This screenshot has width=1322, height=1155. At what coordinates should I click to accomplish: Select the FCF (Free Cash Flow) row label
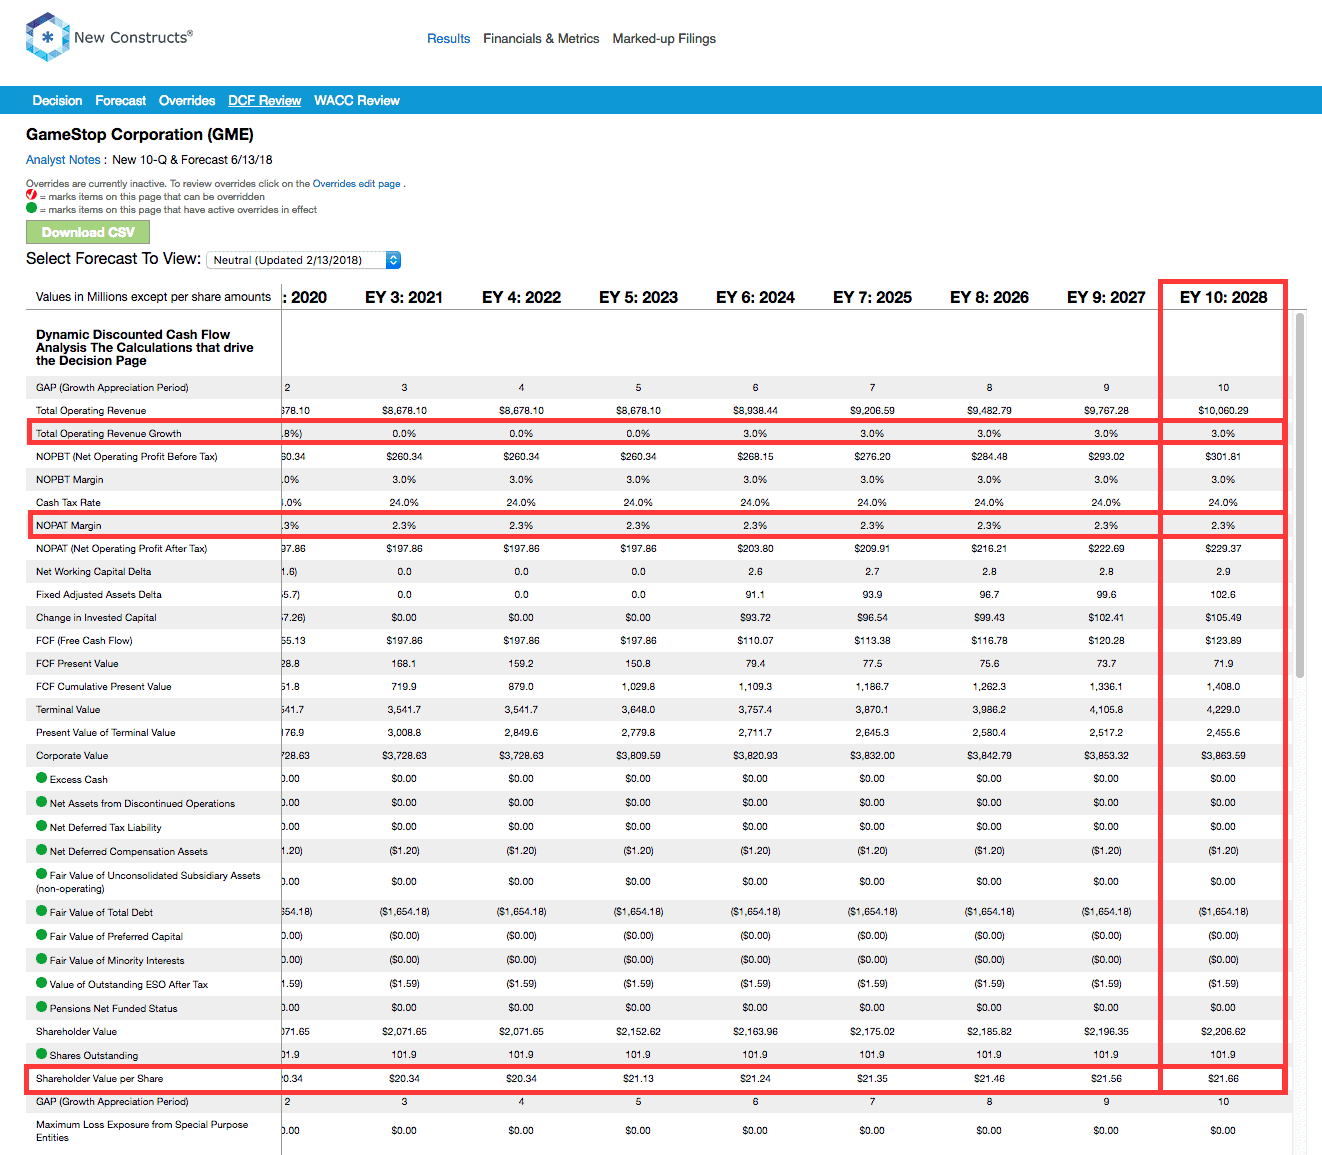point(84,641)
